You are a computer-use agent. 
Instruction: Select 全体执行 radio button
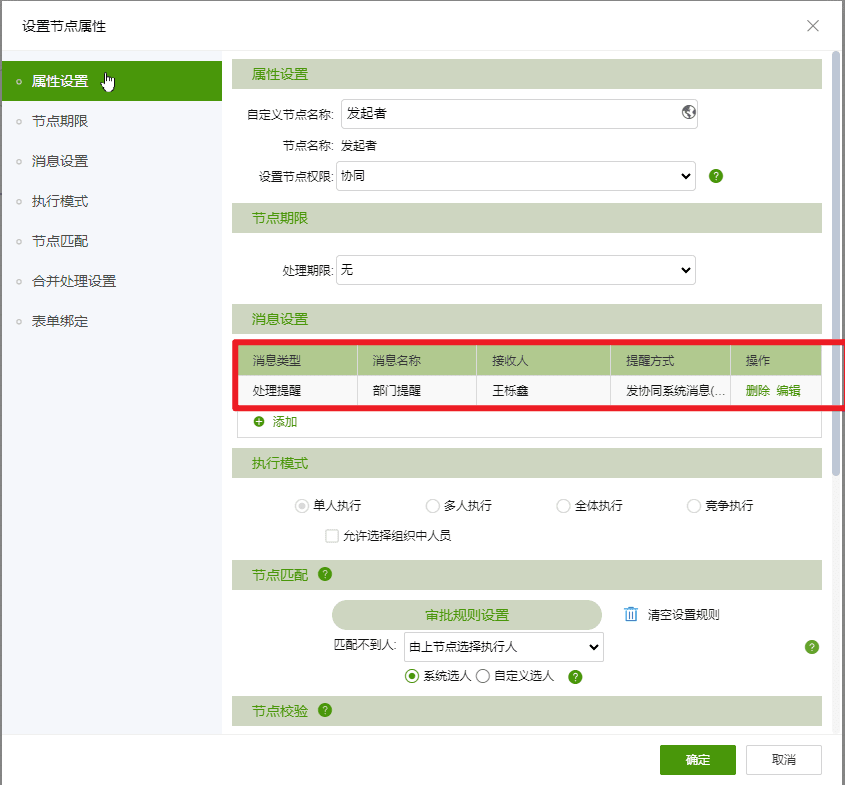(x=563, y=506)
